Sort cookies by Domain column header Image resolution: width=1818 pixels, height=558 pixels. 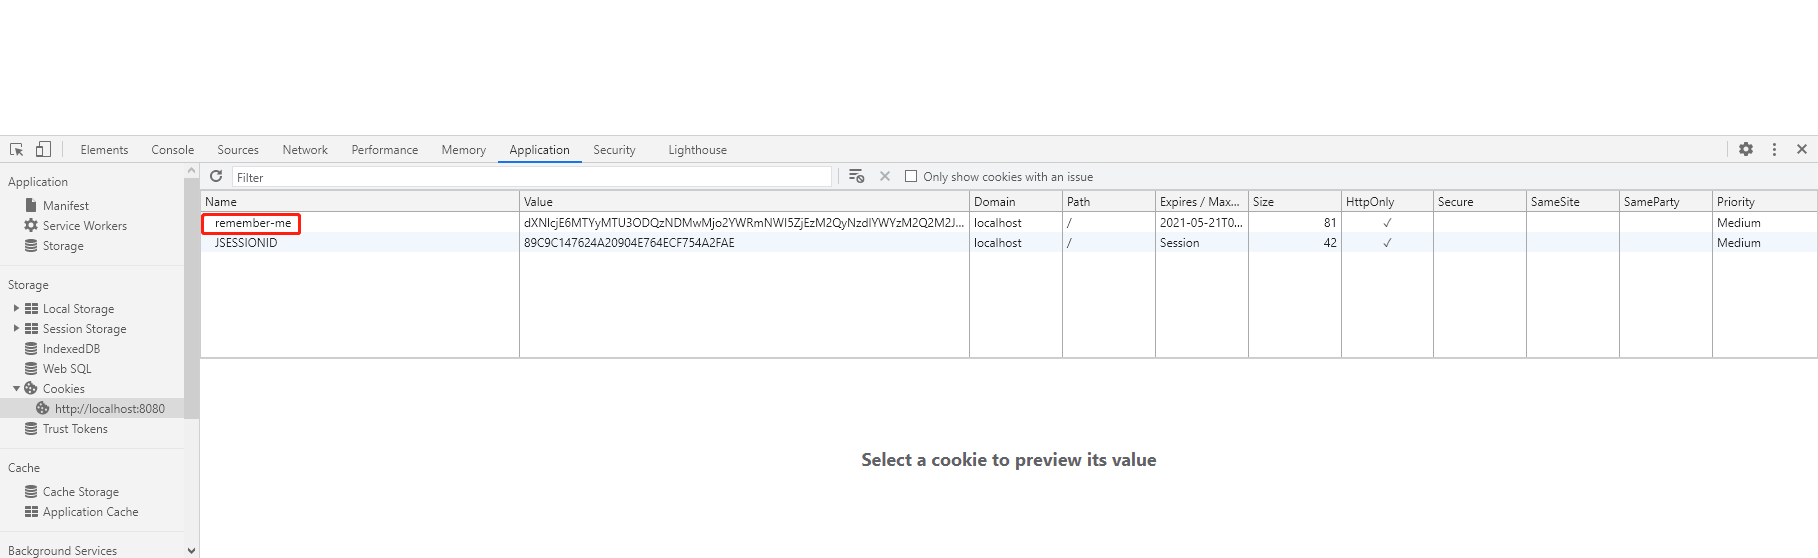pos(1016,201)
